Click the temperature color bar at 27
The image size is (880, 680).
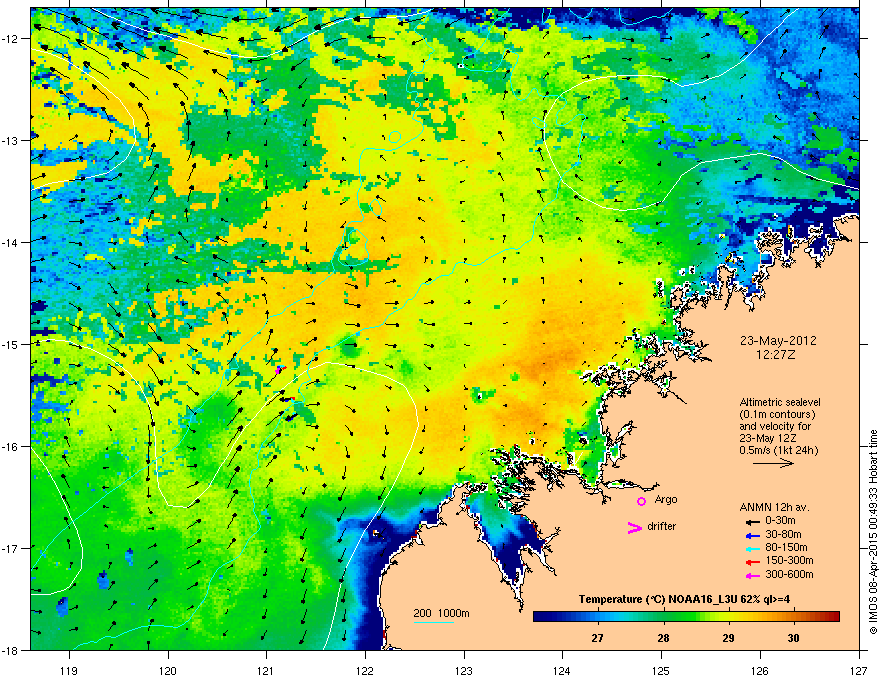[x=597, y=616]
